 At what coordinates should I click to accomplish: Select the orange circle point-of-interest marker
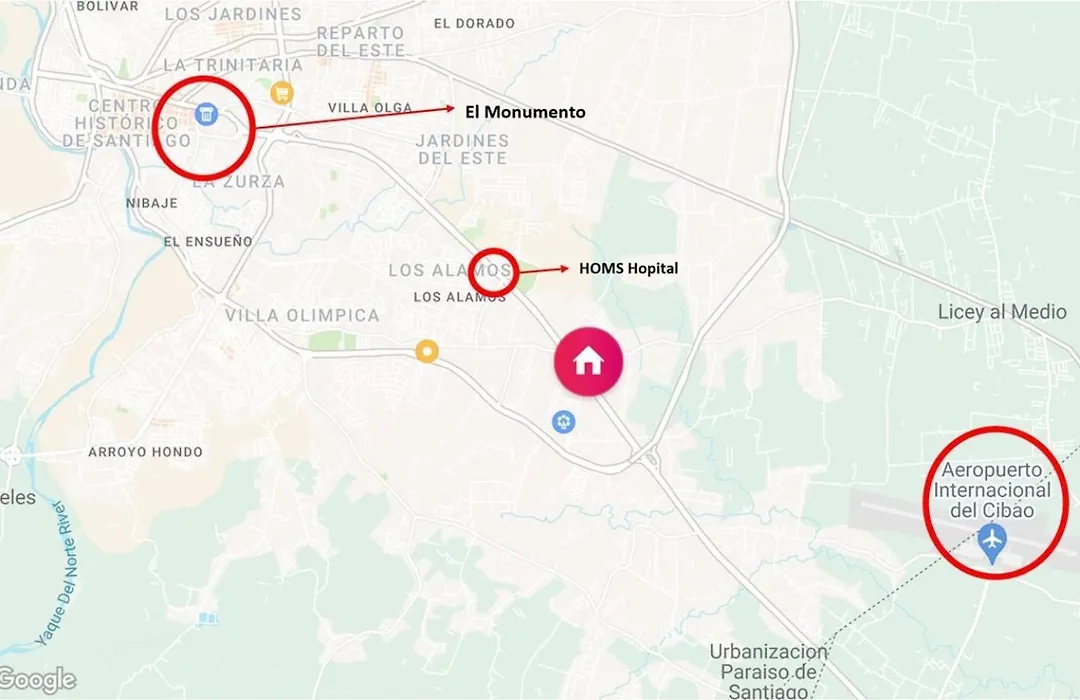(427, 351)
